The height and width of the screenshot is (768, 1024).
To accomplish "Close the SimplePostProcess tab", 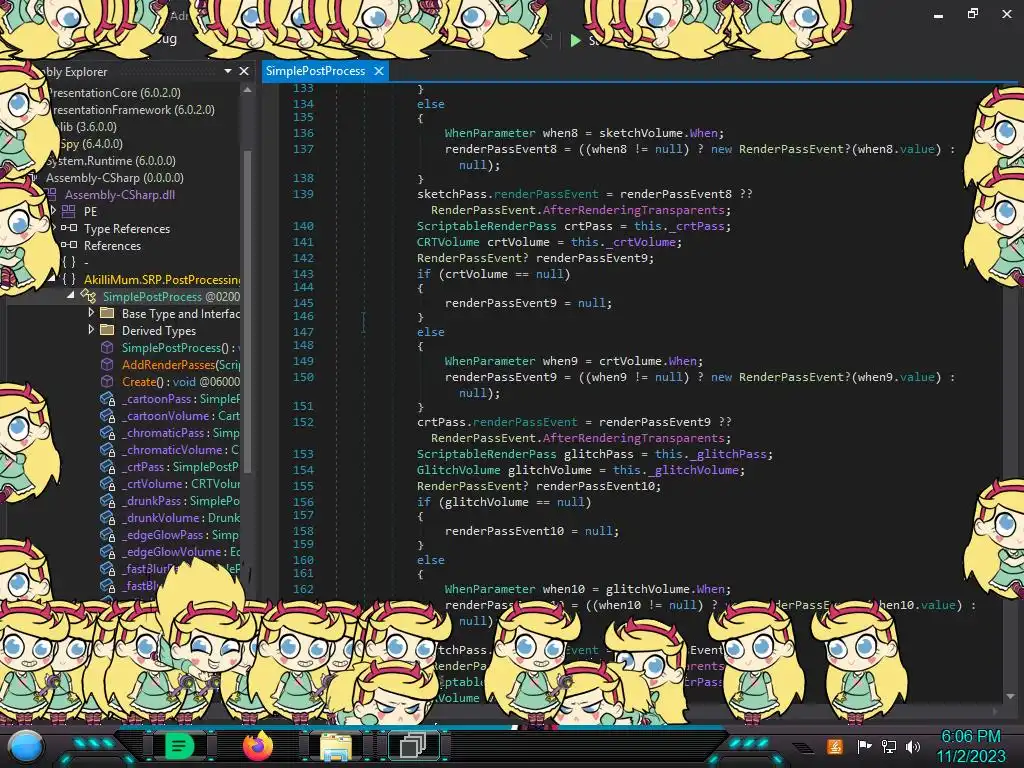I will pos(379,71).
